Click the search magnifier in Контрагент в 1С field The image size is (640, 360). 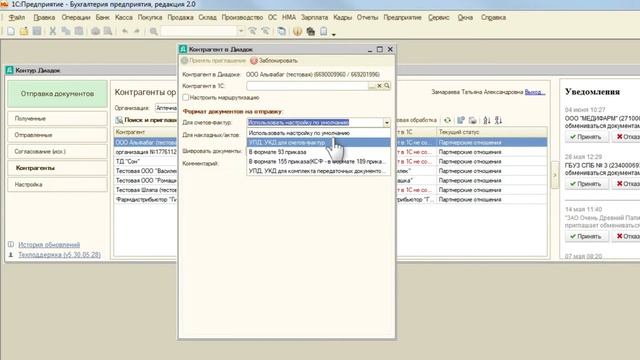coord(387,86)
